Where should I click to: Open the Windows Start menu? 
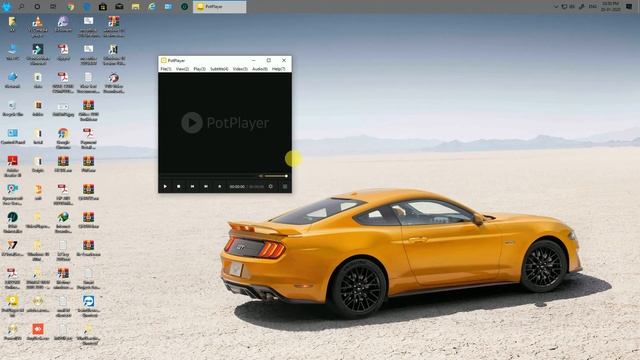coord(6,7)
